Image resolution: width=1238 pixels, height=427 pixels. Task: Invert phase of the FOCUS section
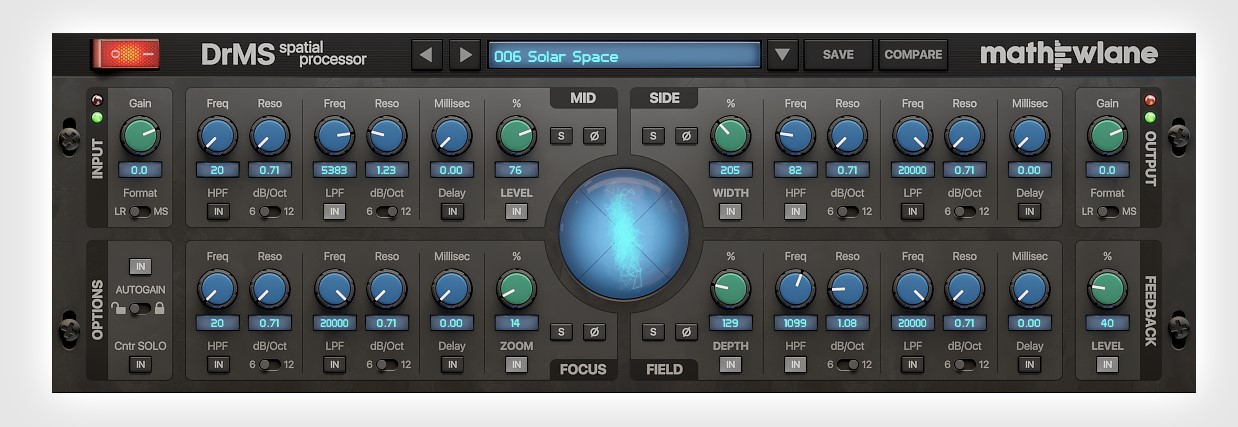(x=593, y=332)
